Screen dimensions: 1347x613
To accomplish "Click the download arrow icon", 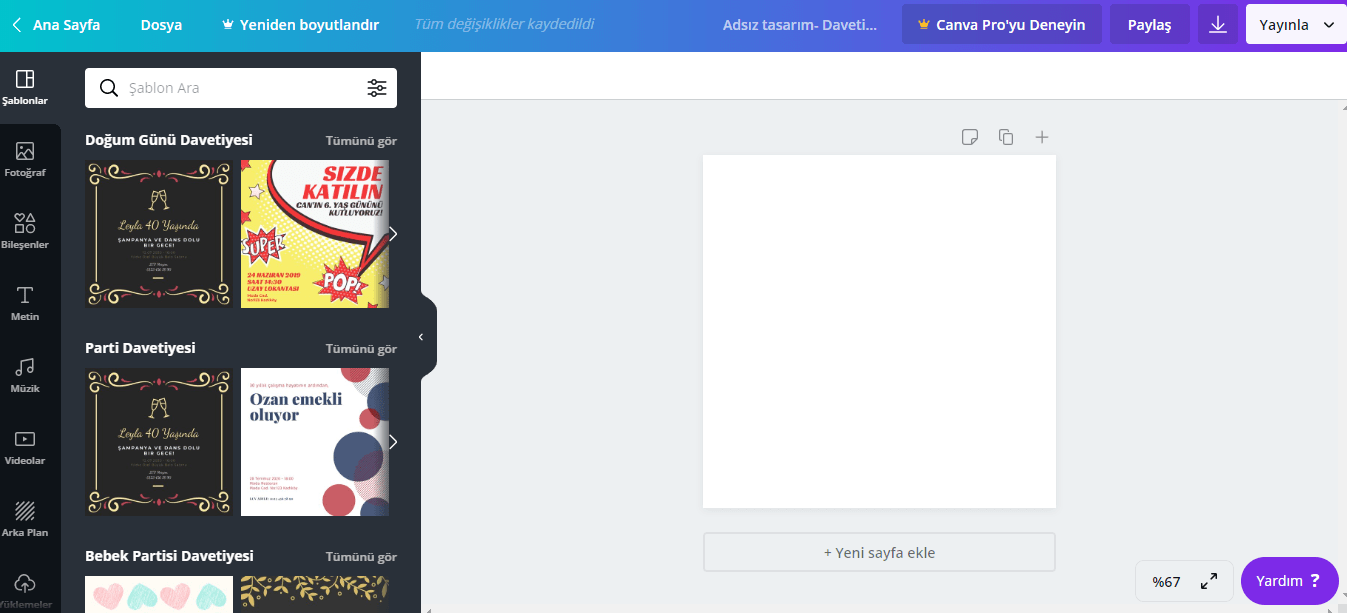I will point(1217,25).
